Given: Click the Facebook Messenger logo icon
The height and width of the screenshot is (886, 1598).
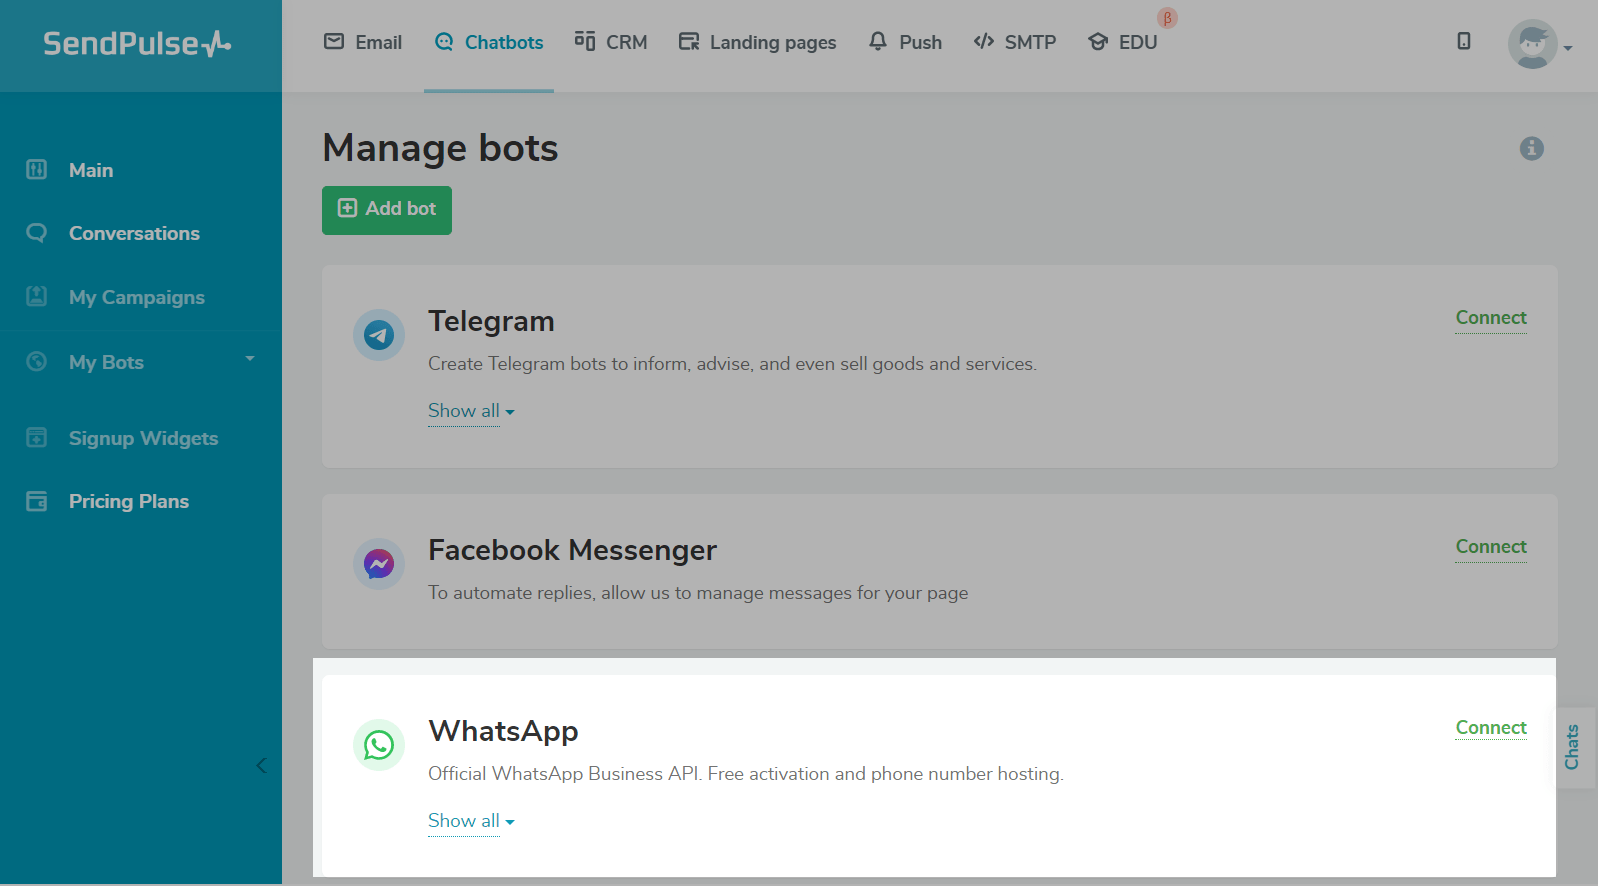Looking at the screenshot, I should pos(379,564).
